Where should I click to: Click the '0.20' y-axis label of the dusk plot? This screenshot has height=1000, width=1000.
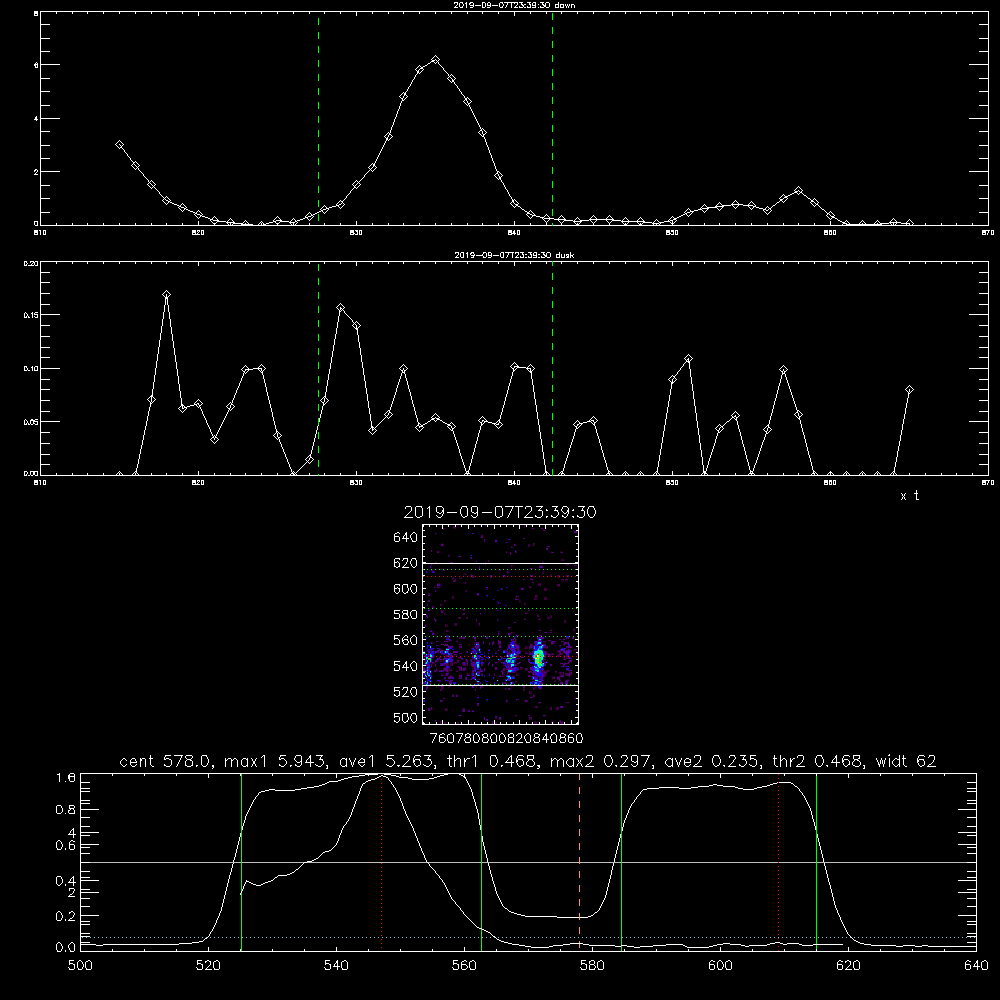pos(31,263)
